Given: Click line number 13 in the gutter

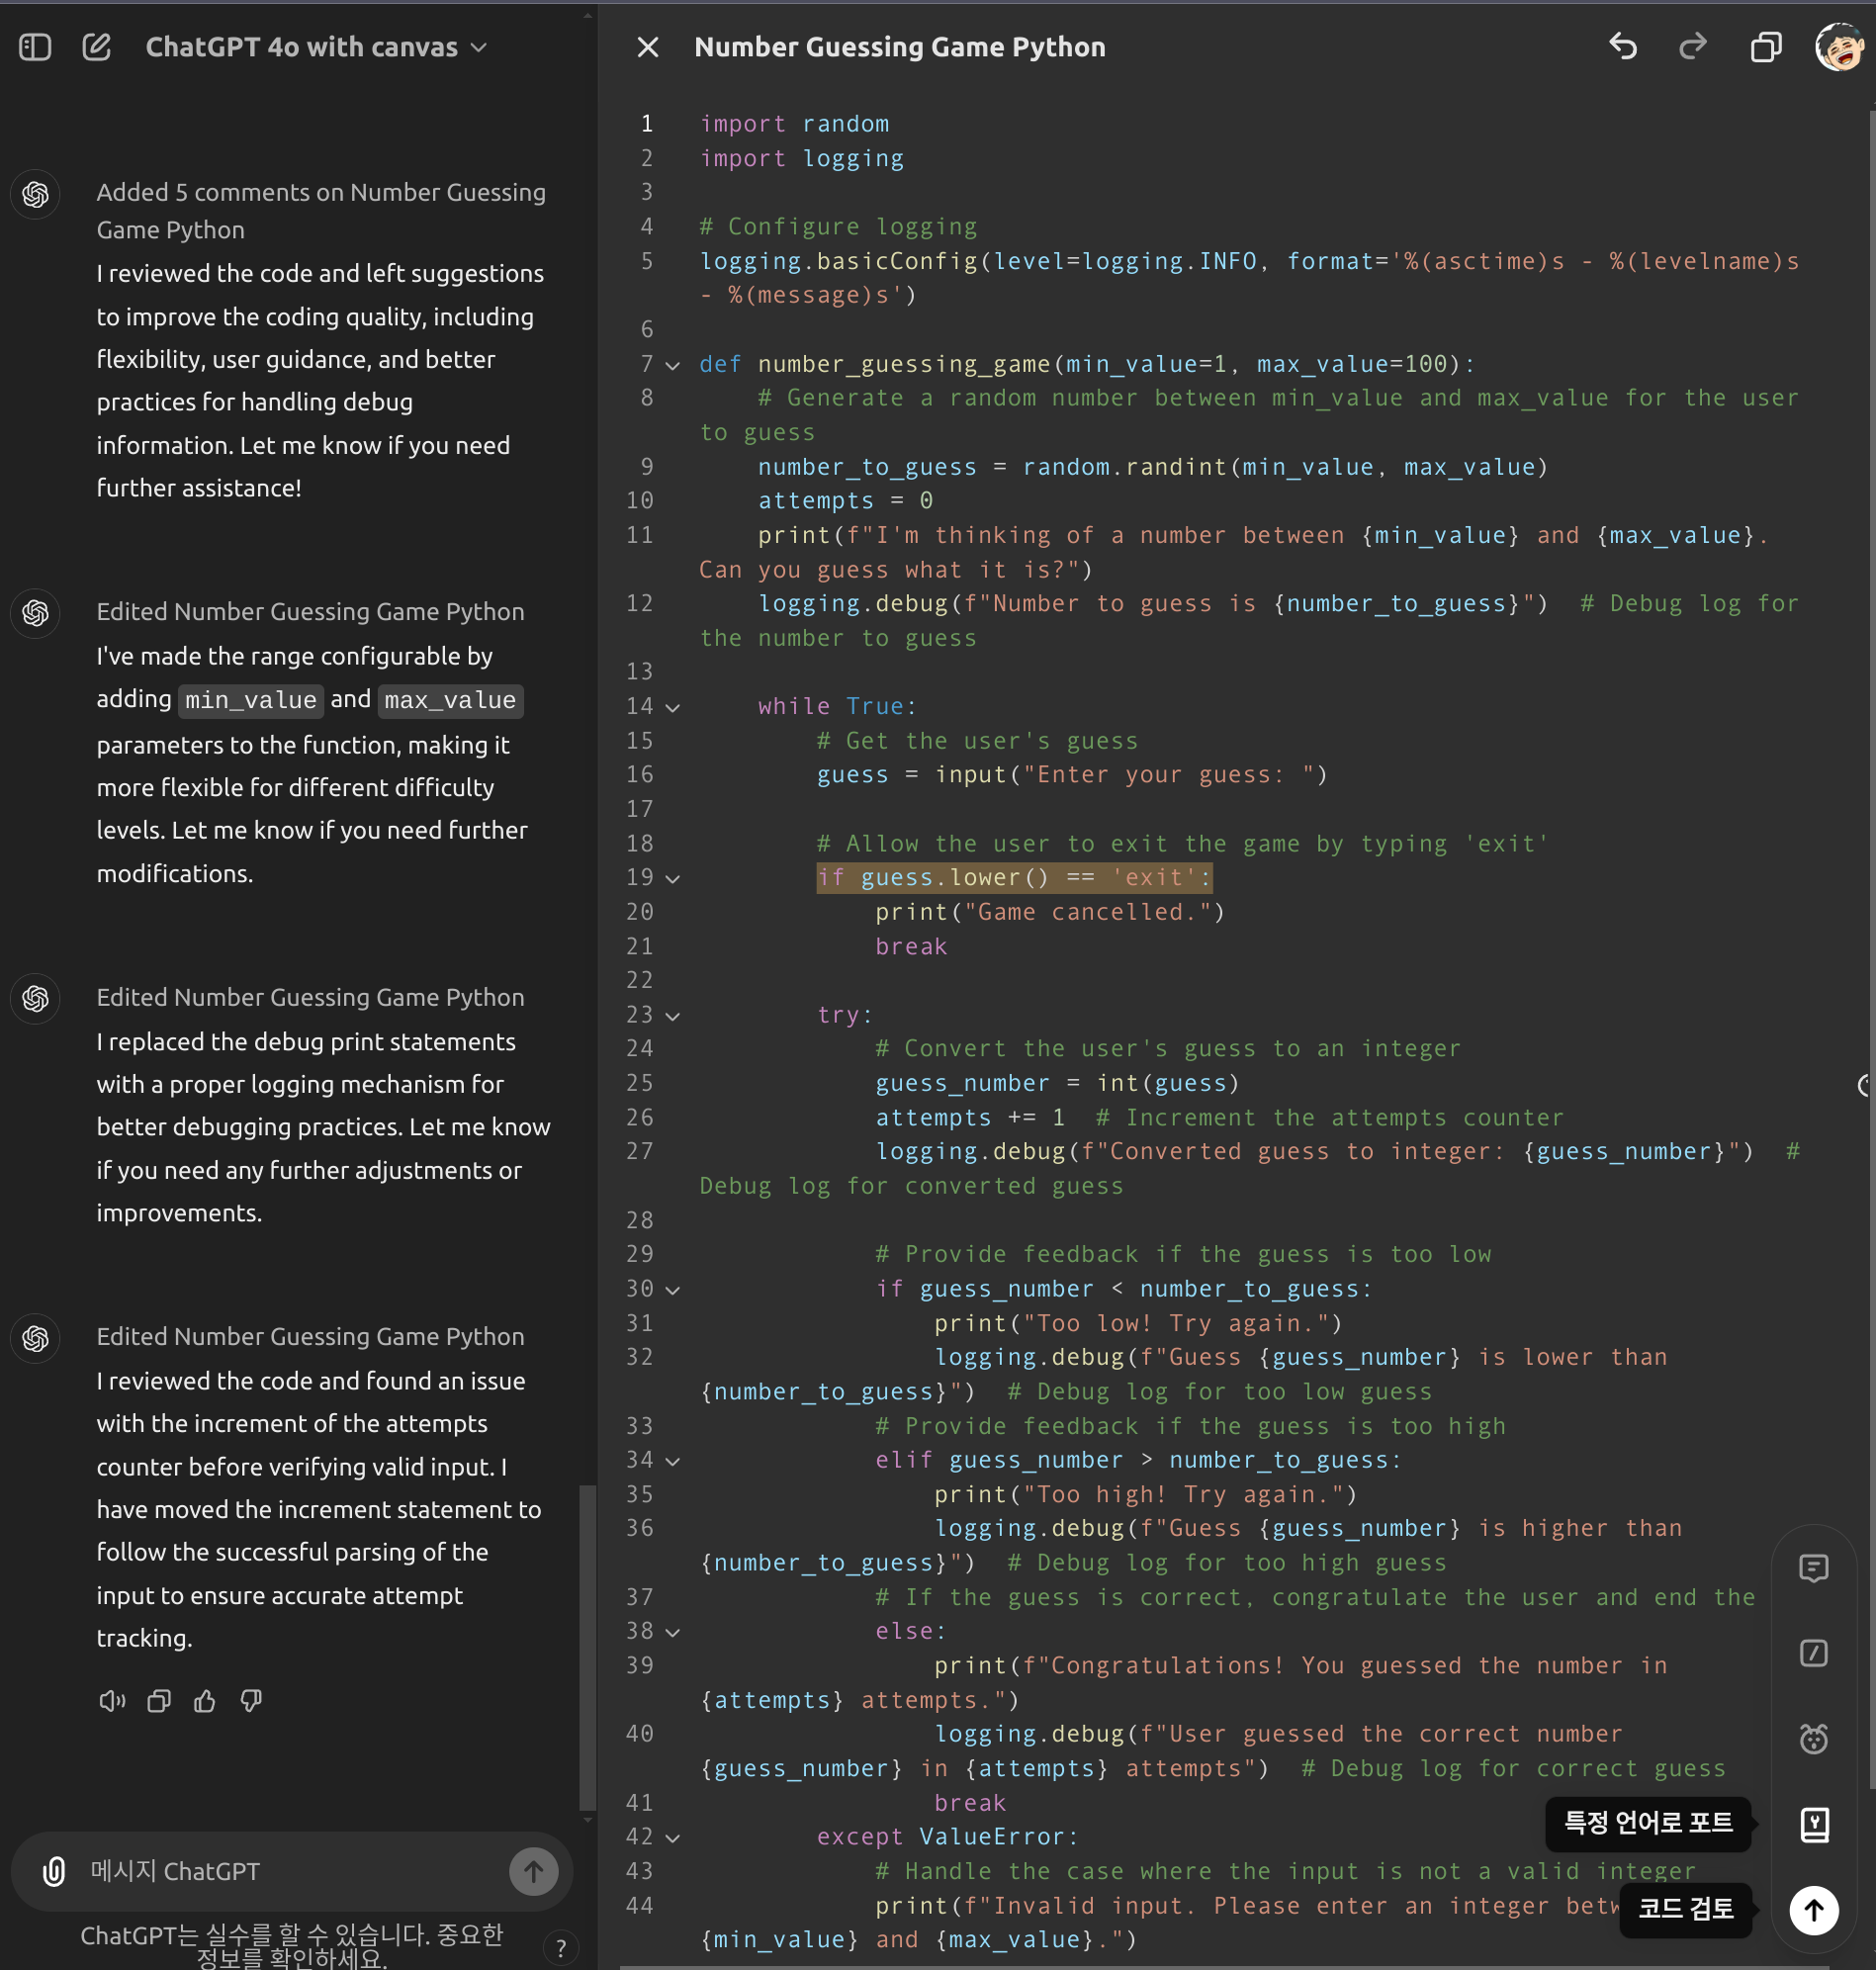Looking at the screenshot, I should pos(639,671).
